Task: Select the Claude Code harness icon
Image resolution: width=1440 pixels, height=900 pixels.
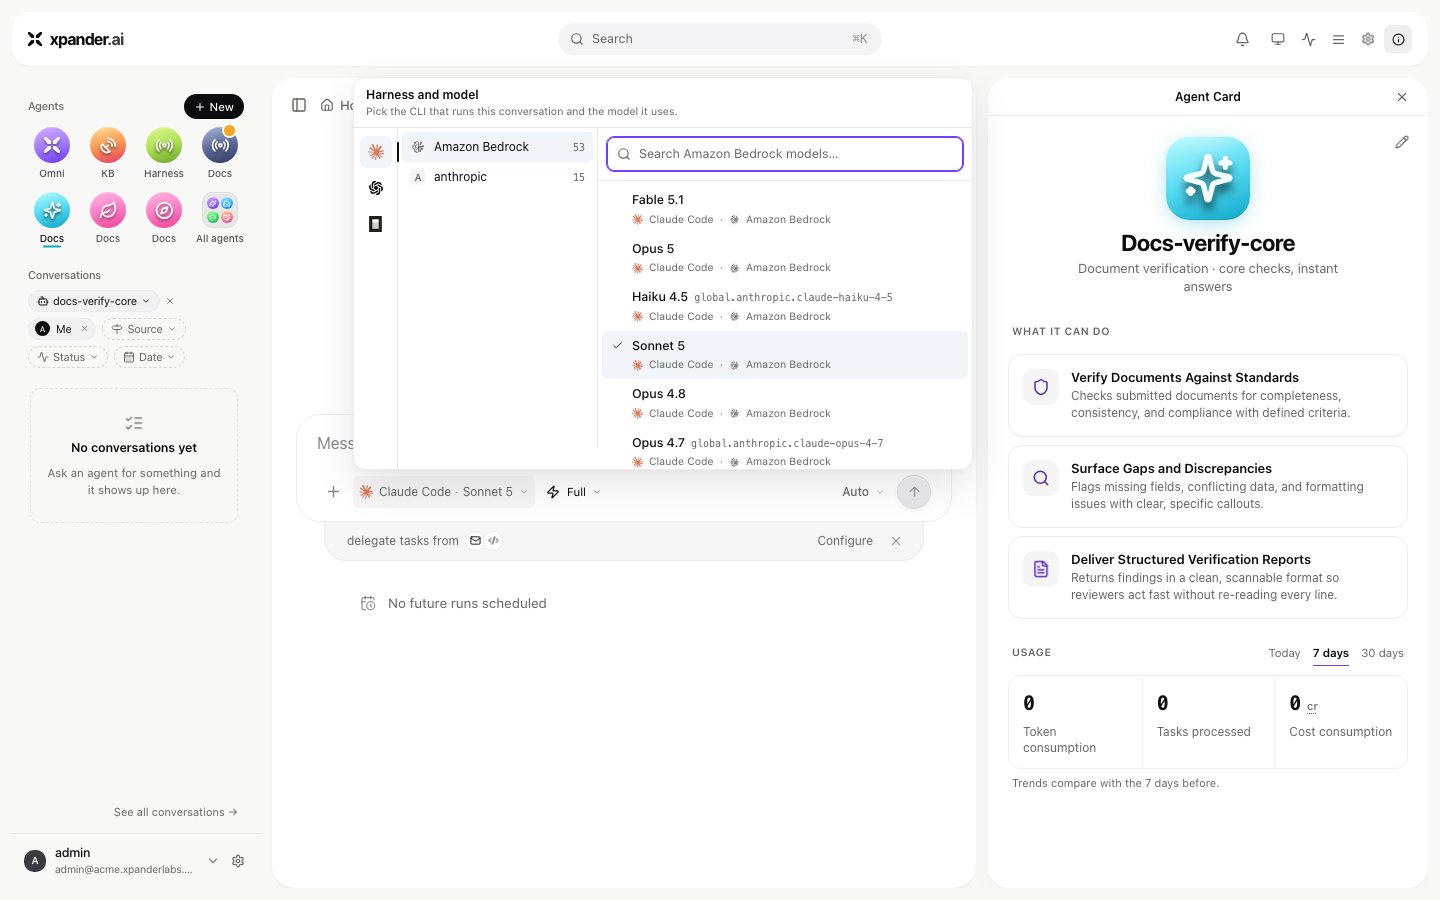Action: click(376, 152)
